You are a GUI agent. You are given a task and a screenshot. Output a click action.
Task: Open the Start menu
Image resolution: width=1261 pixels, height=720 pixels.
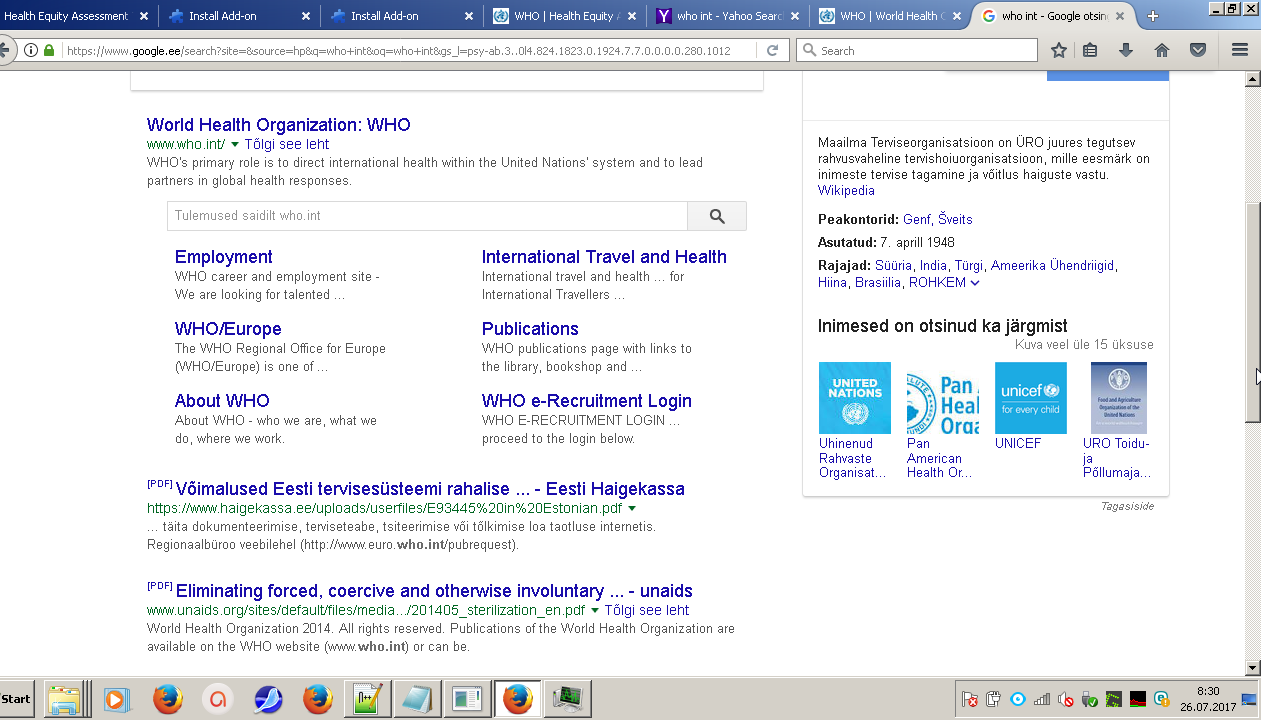click(16, 699)
